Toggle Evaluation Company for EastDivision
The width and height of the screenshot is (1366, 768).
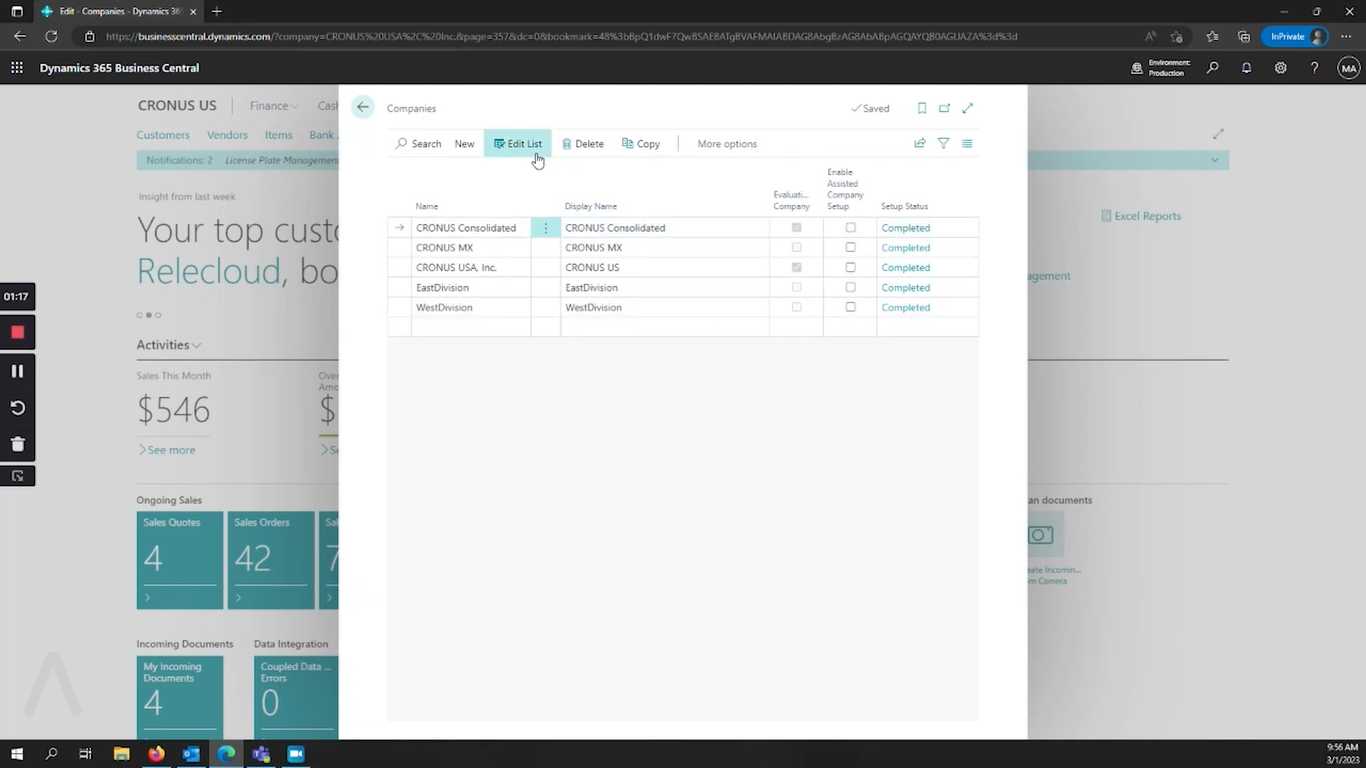[x=796, y=288]
